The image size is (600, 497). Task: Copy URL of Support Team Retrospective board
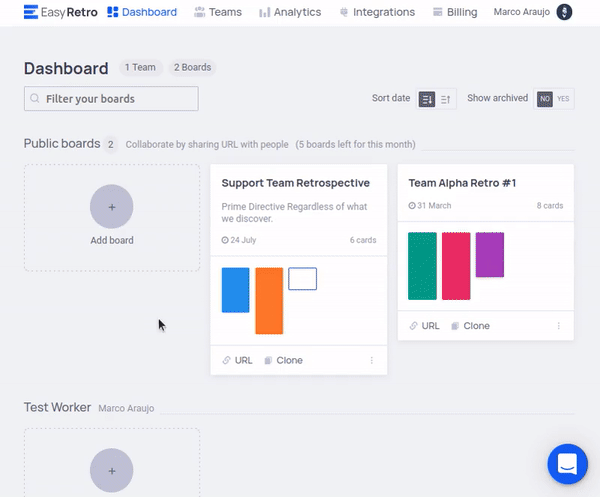[237, 360]
